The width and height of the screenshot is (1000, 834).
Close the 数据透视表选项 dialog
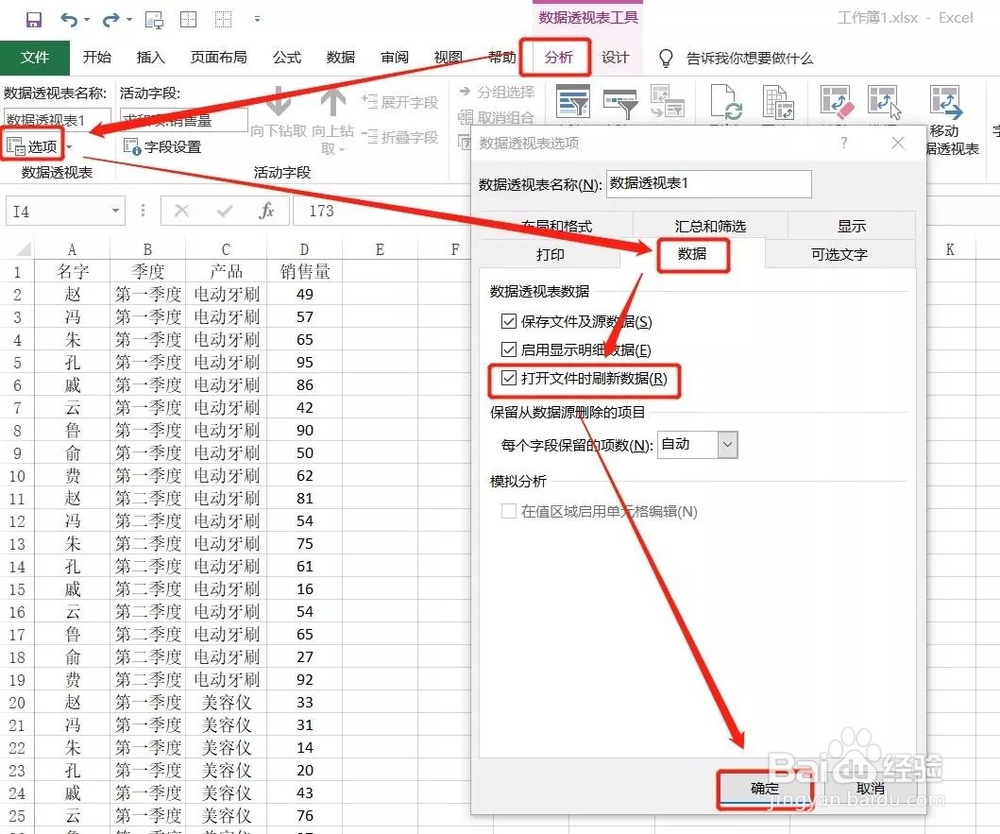click(x=898, y=143)
